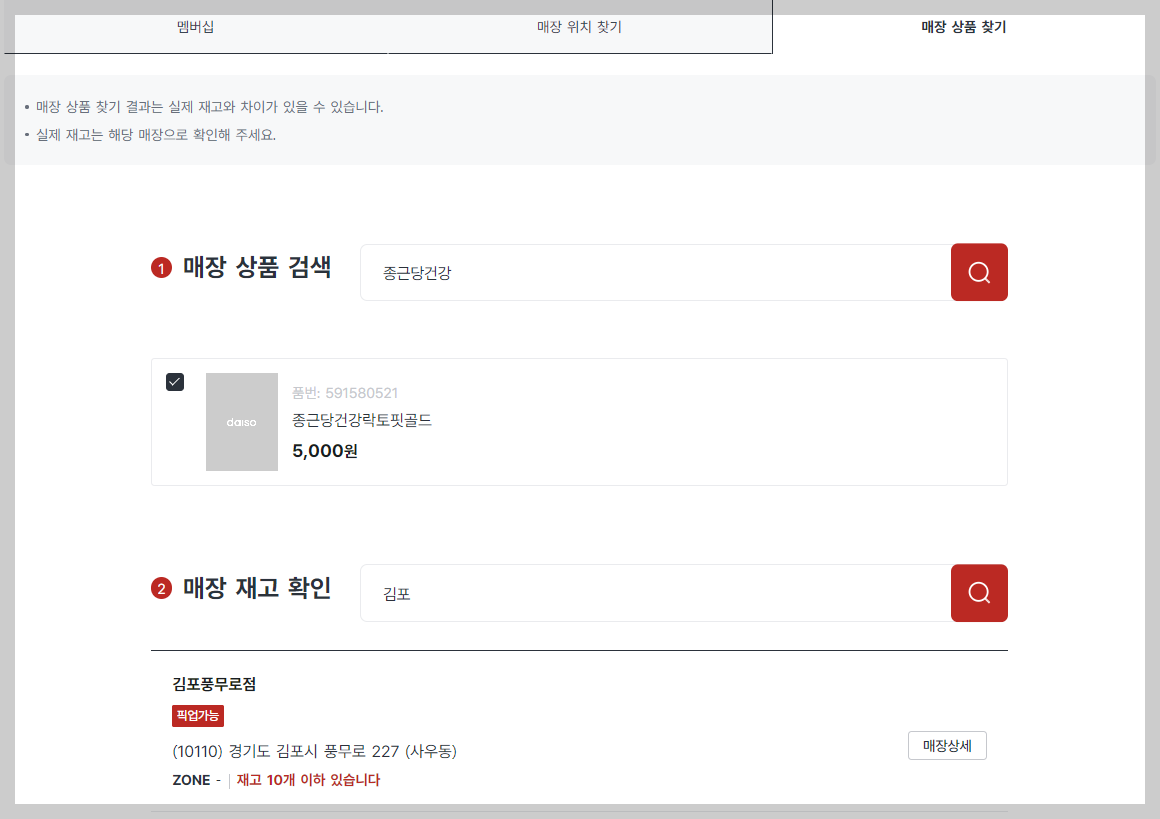
Task: Click the 5,000원 price text
Action: click(325, 451)
